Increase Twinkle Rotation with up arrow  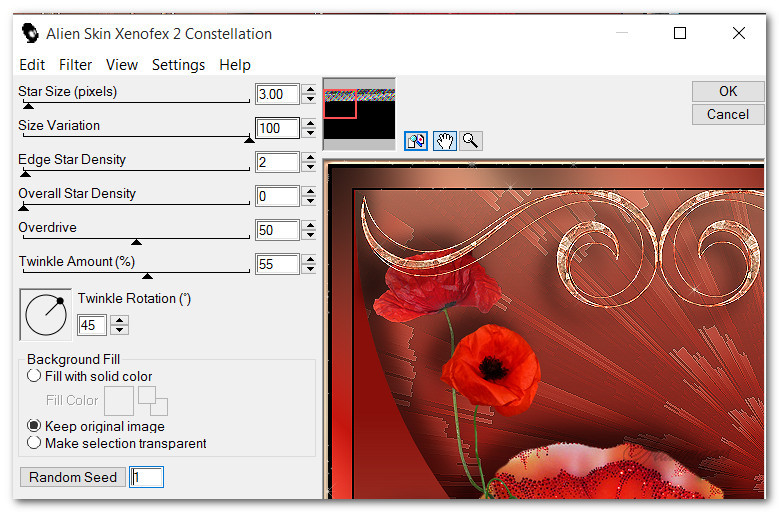120,320
